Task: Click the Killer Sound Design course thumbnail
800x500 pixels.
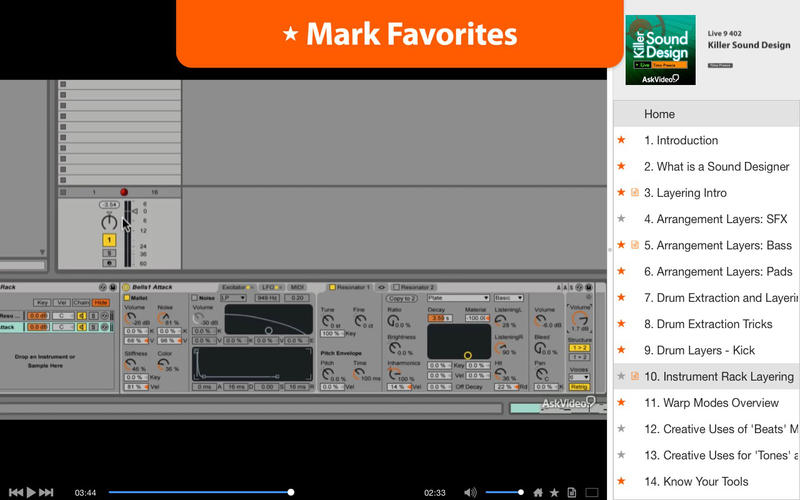Action: tap(659, 49)
